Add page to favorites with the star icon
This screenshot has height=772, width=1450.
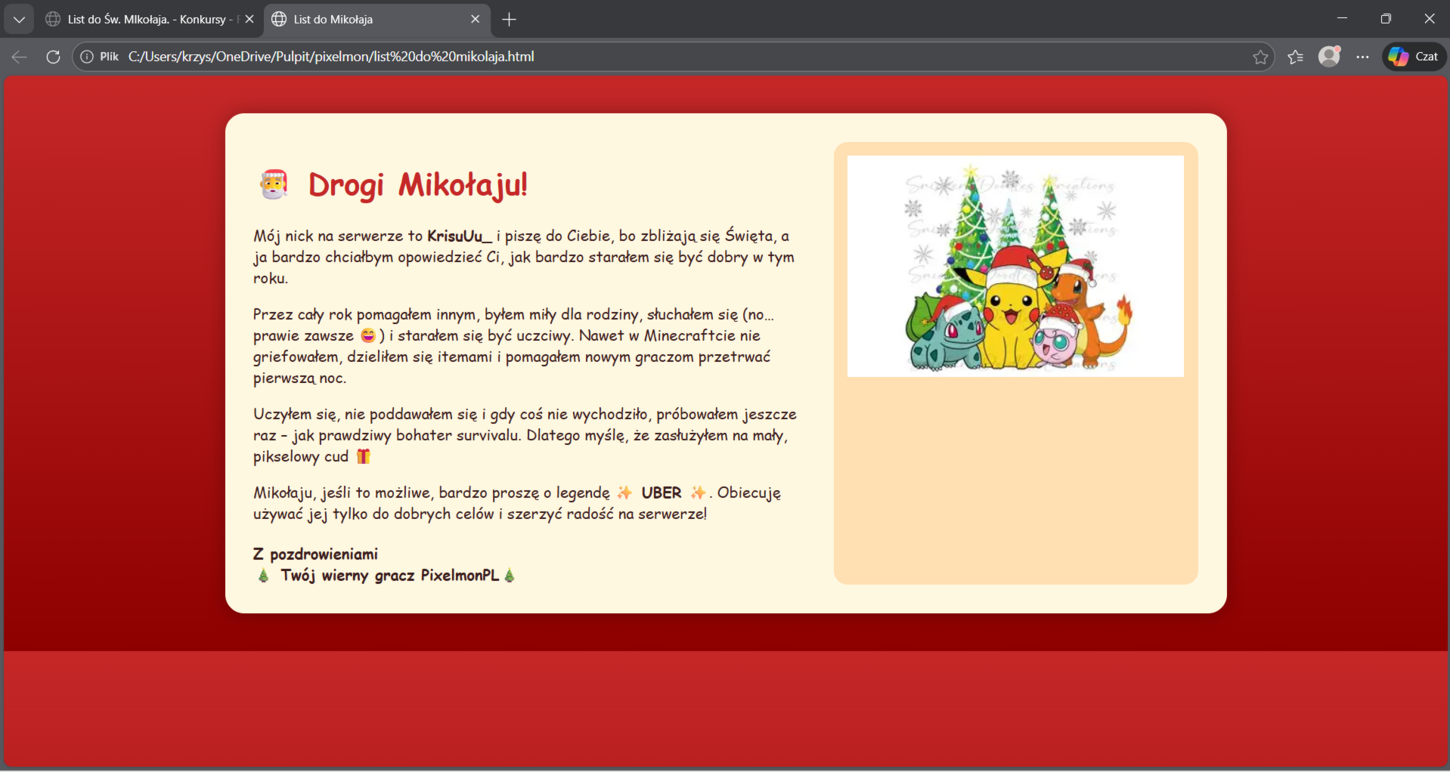(1260, 57)
